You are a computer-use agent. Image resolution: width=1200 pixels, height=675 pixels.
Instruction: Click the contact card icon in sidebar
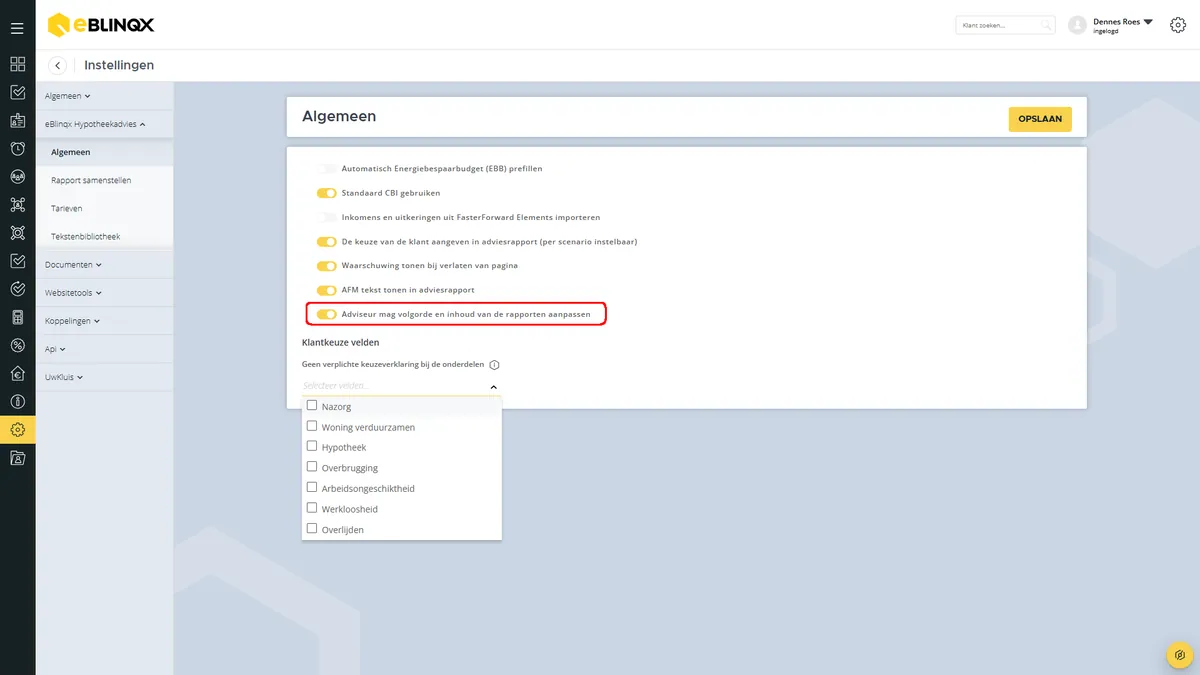pyautogui.click(x=17, y=121)
